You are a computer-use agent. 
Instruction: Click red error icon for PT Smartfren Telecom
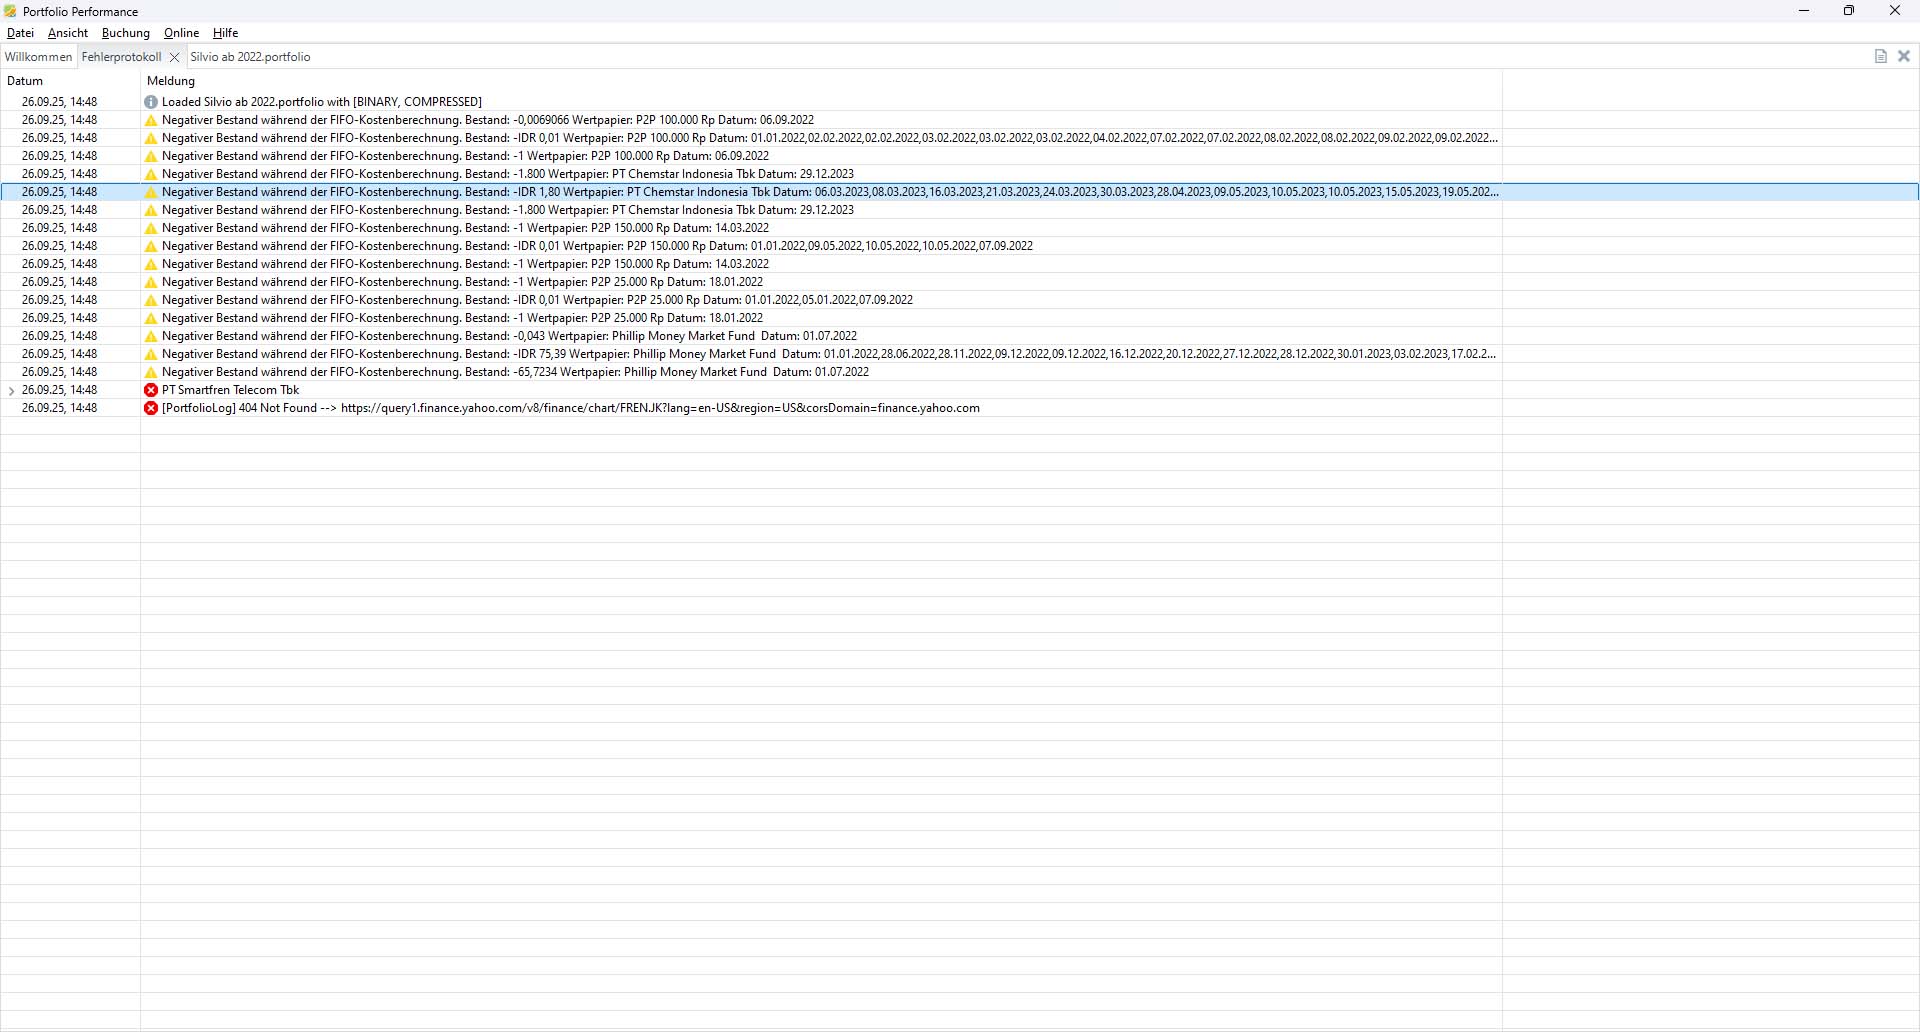(151, 390)
